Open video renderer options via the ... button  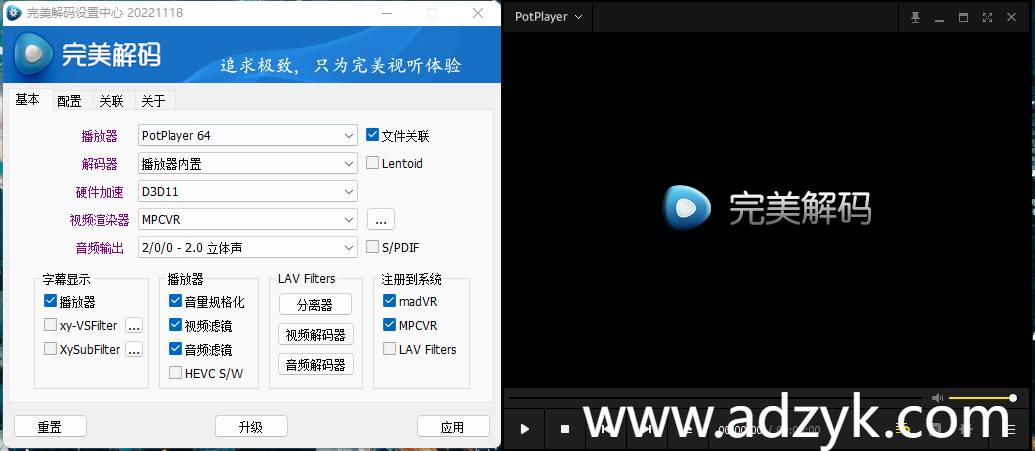point(381,219)
